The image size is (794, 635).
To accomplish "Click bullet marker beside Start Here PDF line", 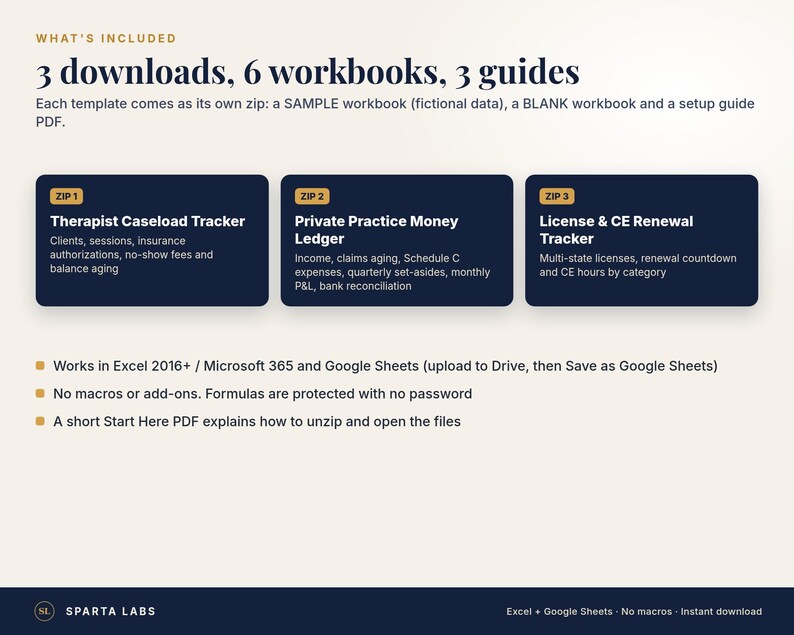I will tap(40, 421).
